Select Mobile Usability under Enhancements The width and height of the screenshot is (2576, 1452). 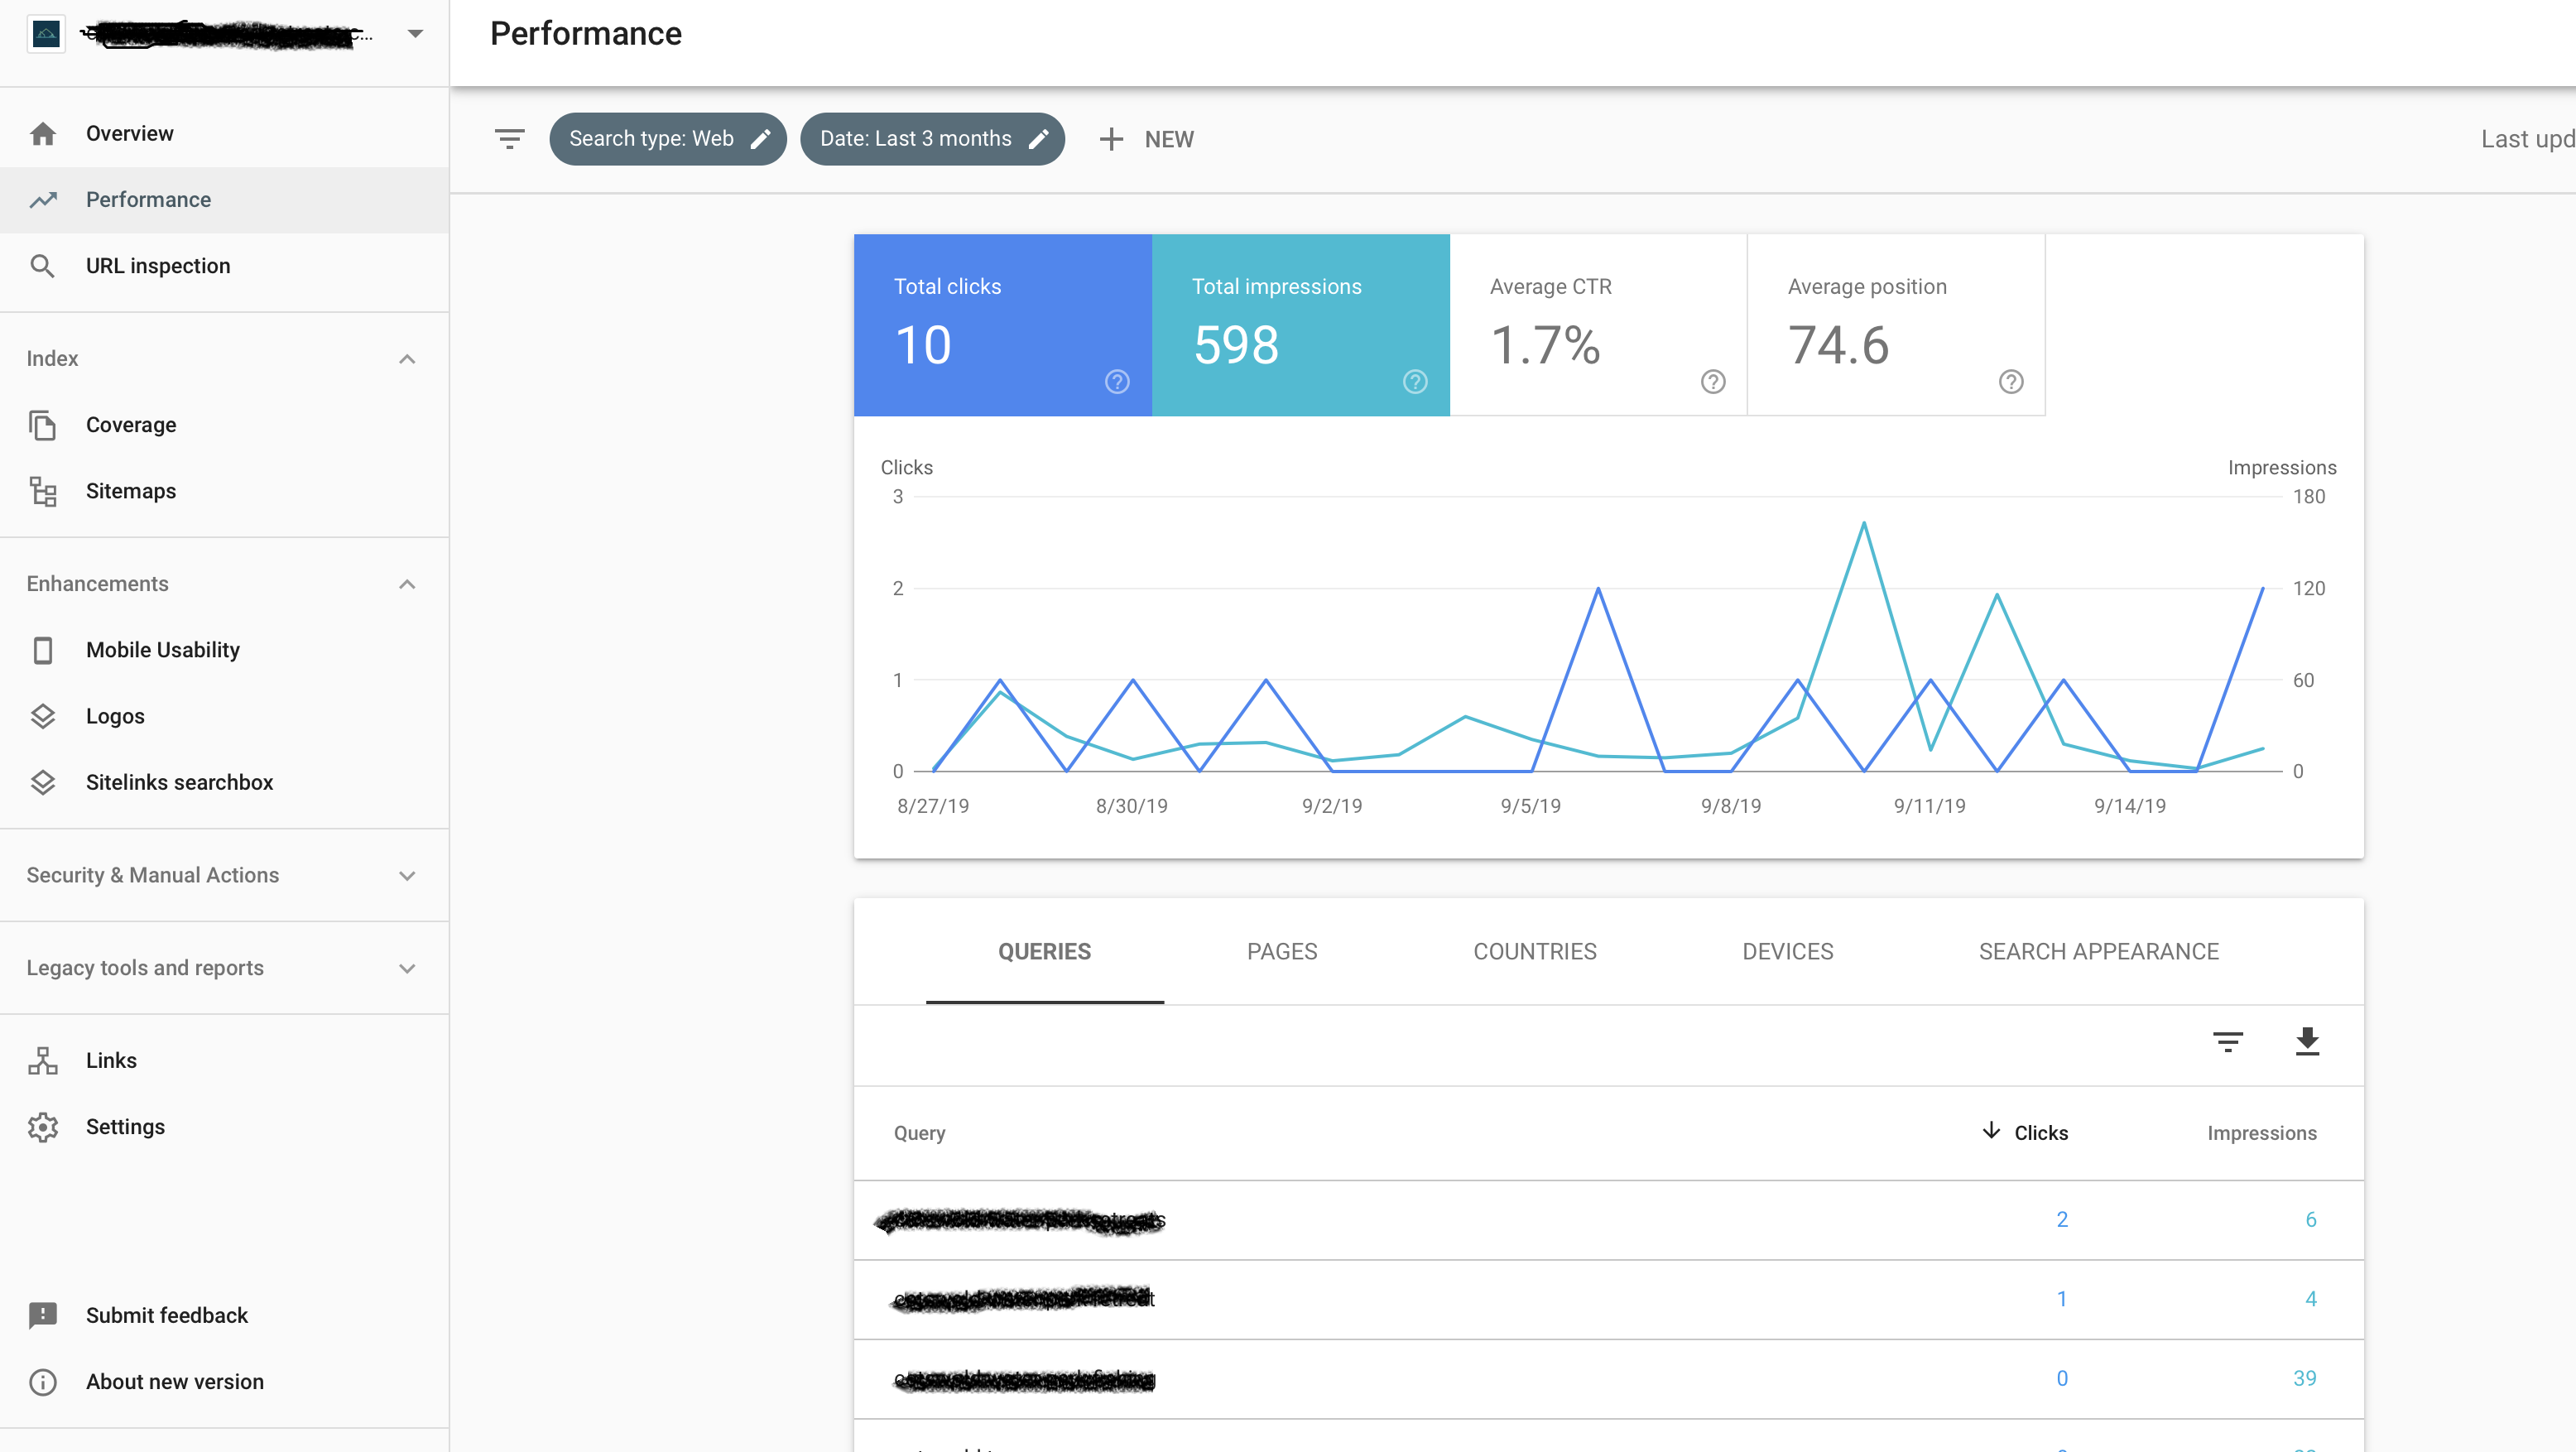tap(162, 649)
